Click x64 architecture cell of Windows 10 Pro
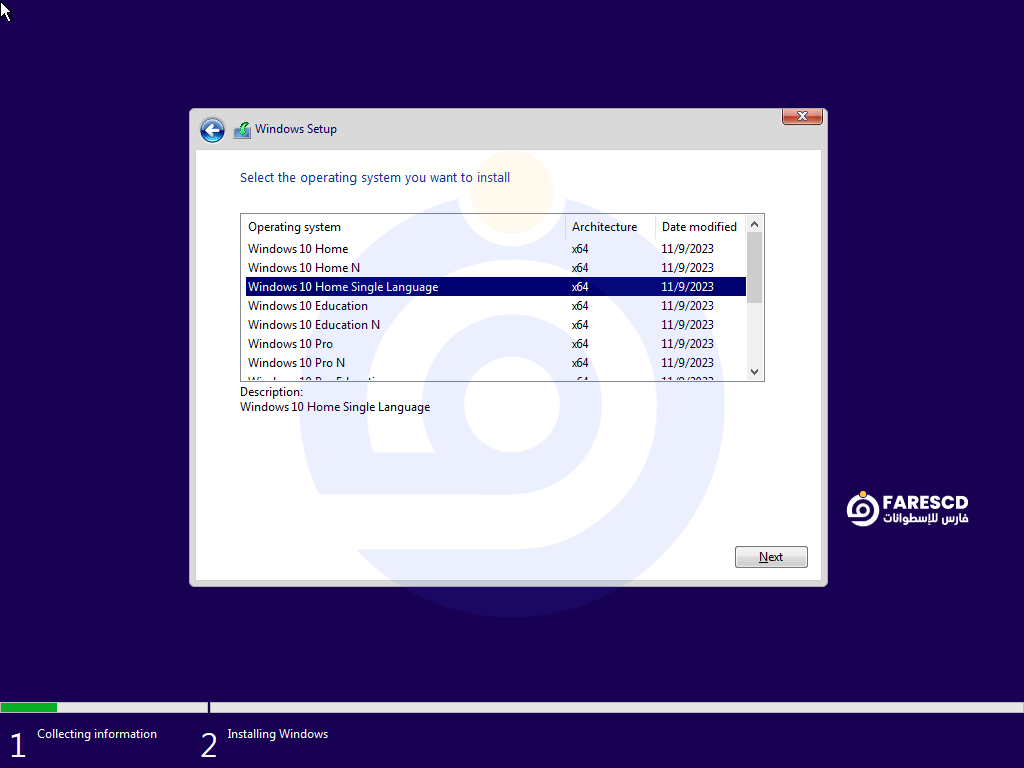The width and height of the screenshot is (1024, 768). (580, 344)
